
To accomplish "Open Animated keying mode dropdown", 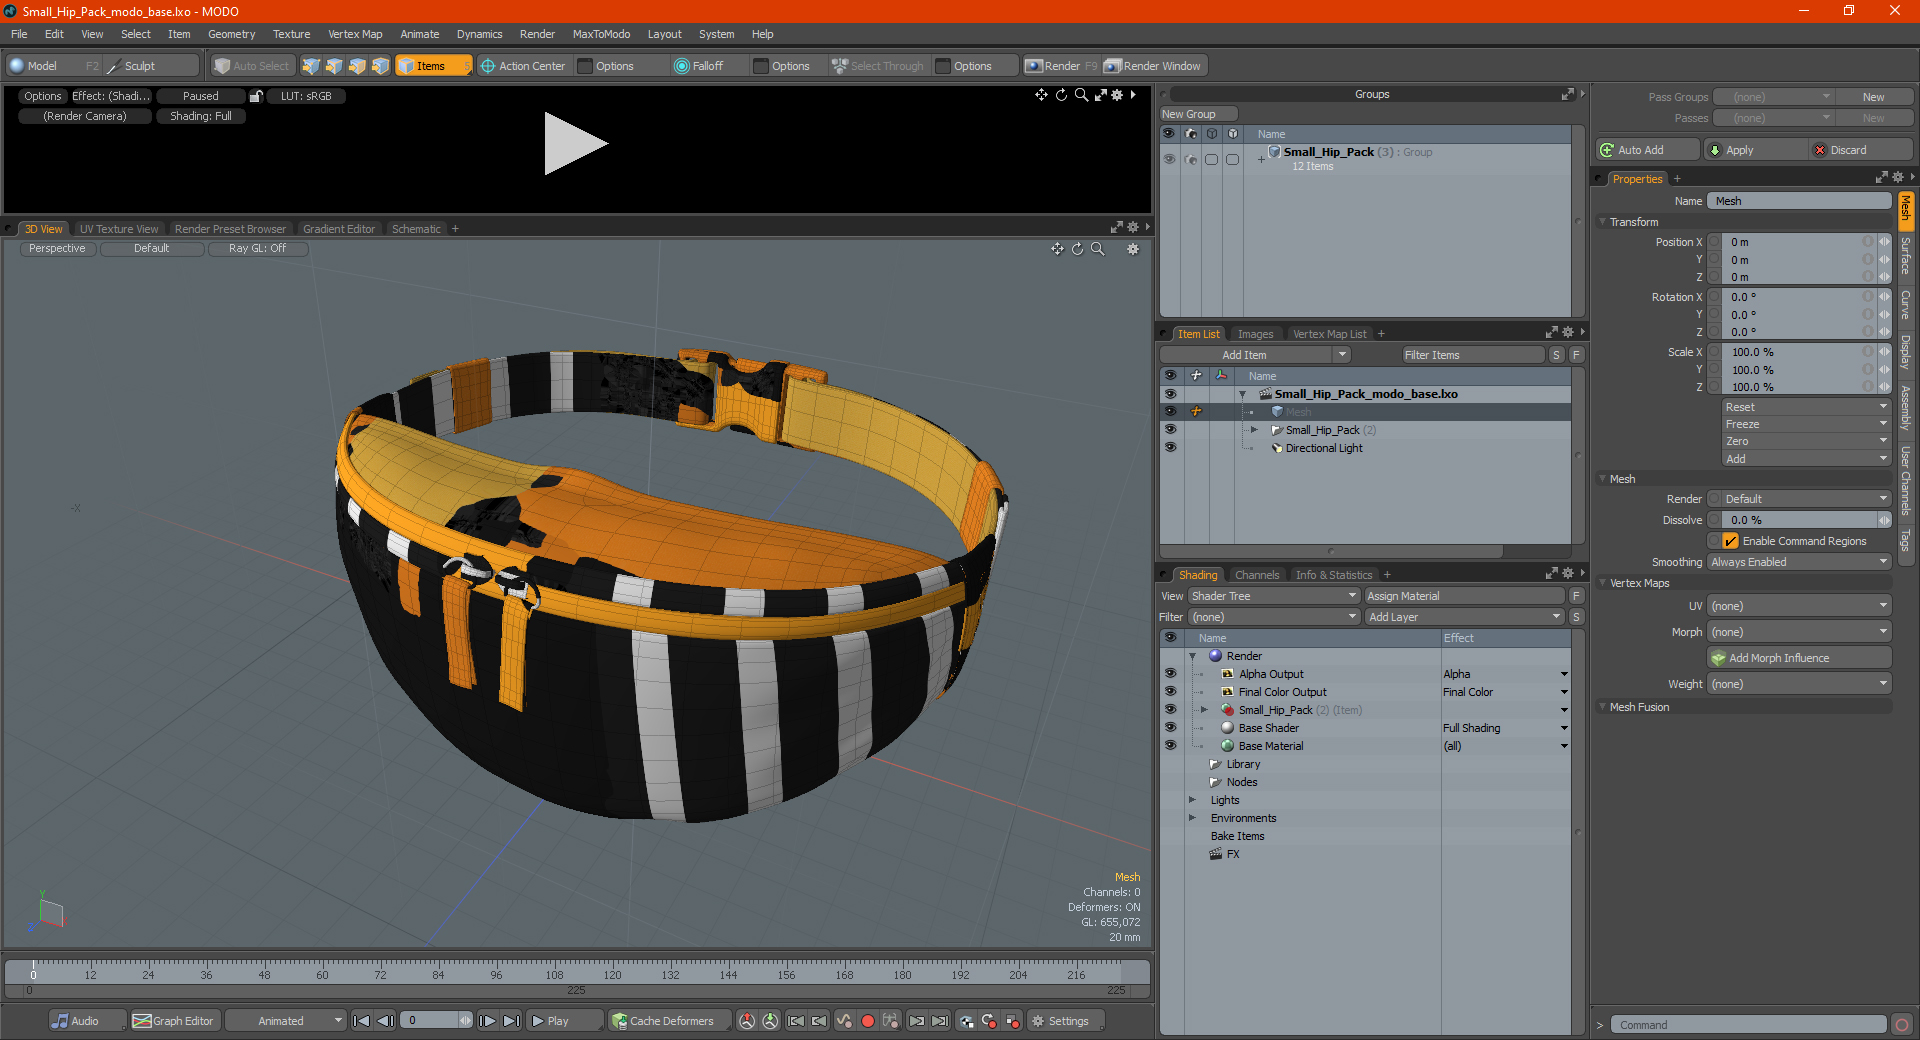I will 285,1021.
